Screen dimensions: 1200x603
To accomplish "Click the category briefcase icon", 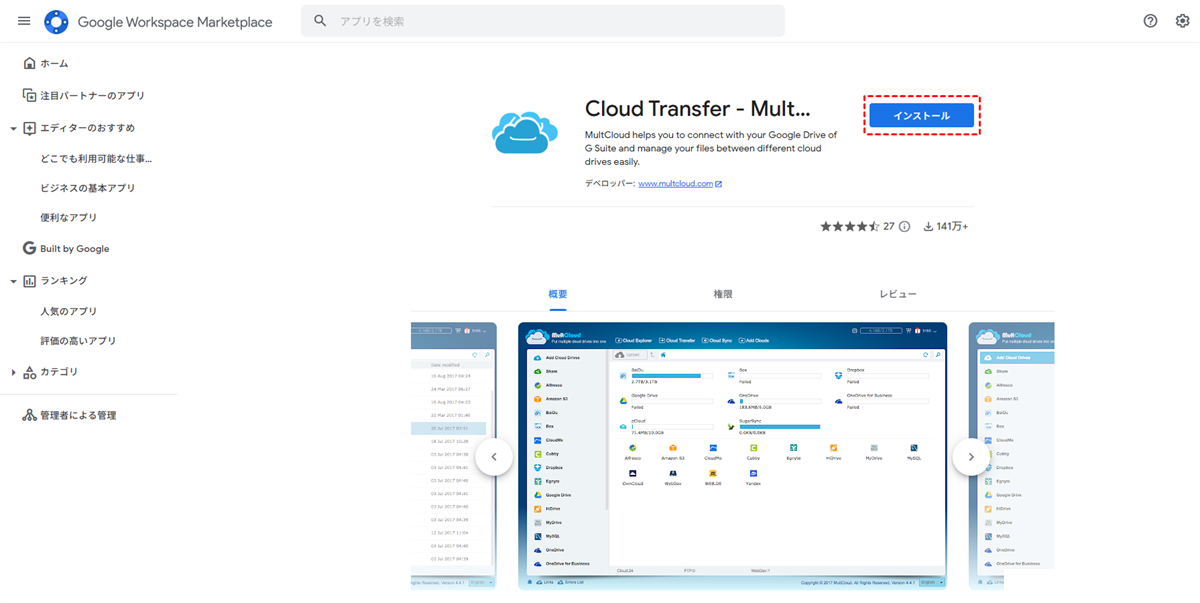I will coord(29,372).
